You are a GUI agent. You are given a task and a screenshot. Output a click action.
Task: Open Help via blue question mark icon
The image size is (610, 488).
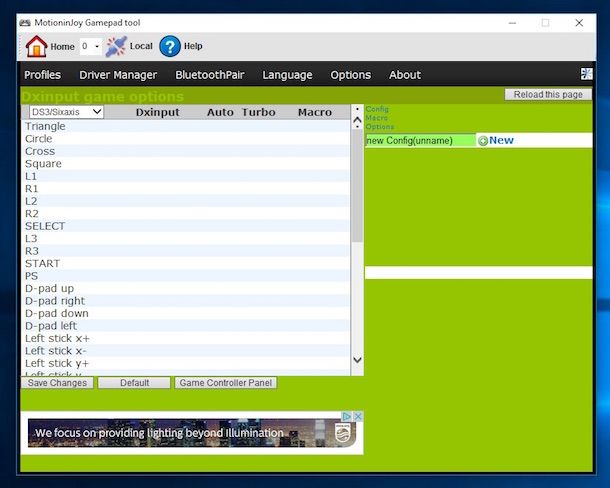tap(170, 46)
